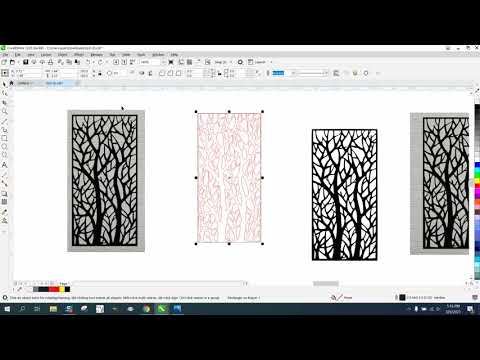Image resolution: width=480 pixels, height=360 pixels.
Task: Select the Shape tool in the toolbox
Action: [x=4, y=93]
